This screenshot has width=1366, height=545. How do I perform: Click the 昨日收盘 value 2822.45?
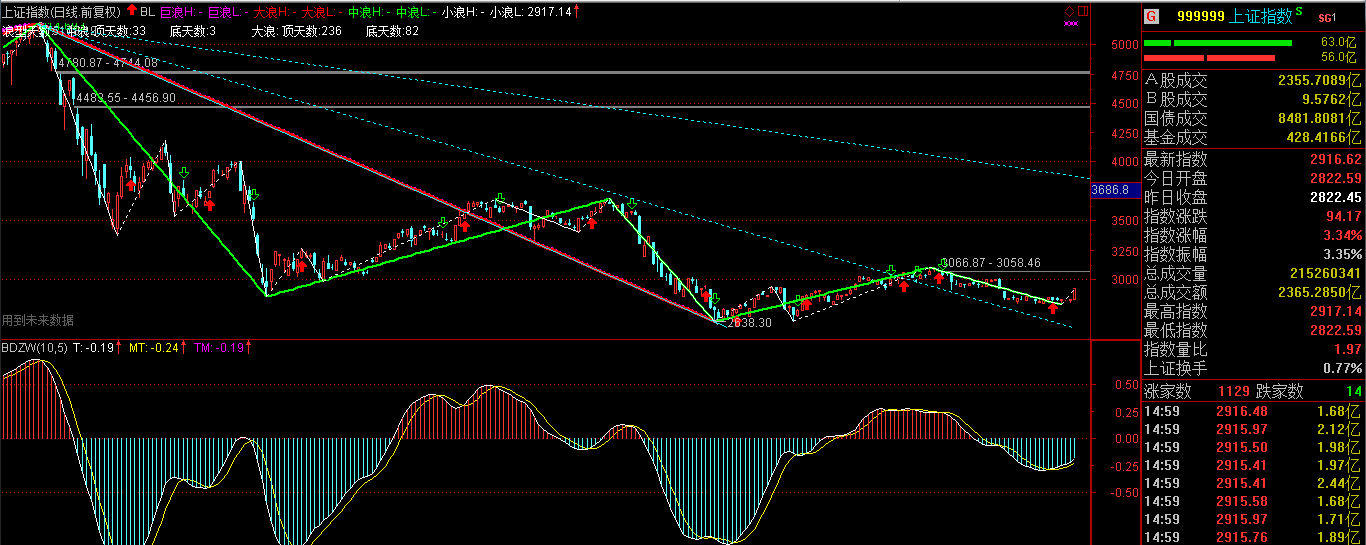point(1334,197)
